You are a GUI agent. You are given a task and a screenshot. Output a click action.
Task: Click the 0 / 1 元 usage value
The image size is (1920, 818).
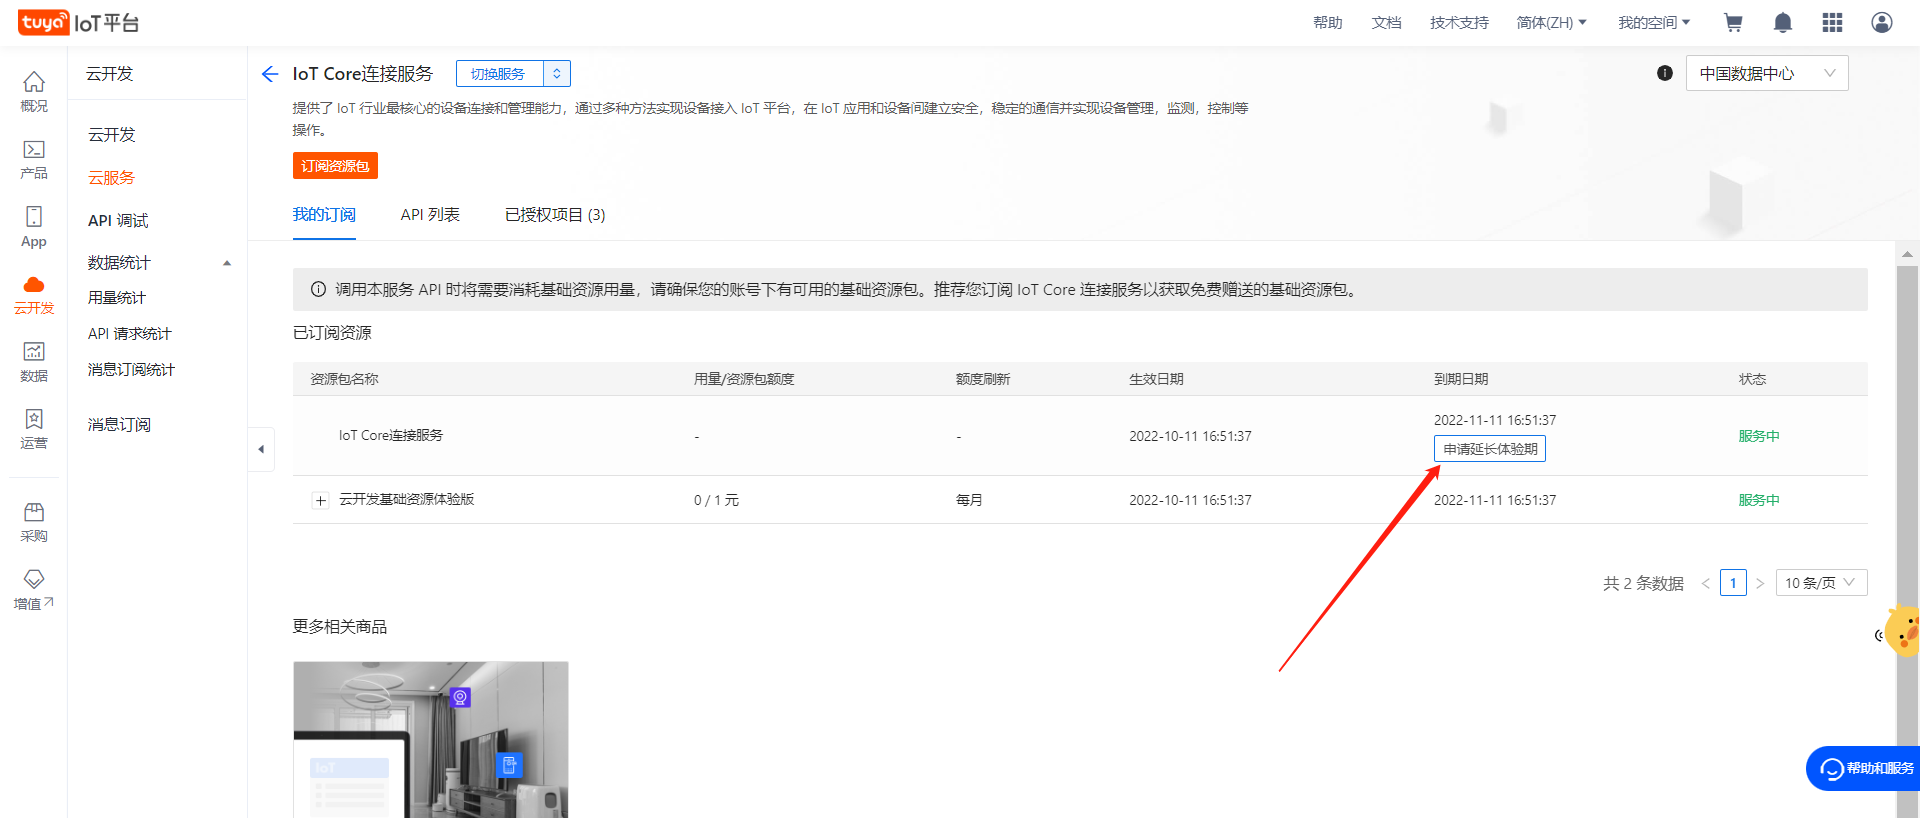[x=716, y=500]
